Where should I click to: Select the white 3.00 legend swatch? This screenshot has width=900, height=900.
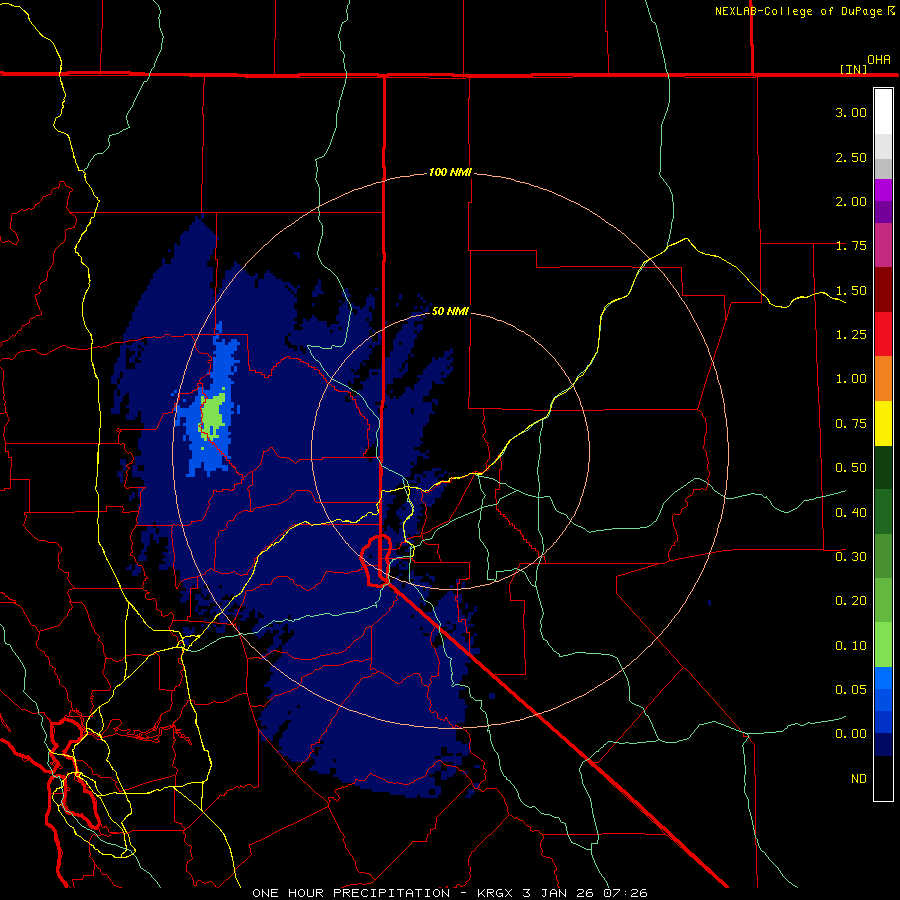click(x=883, y=112)
